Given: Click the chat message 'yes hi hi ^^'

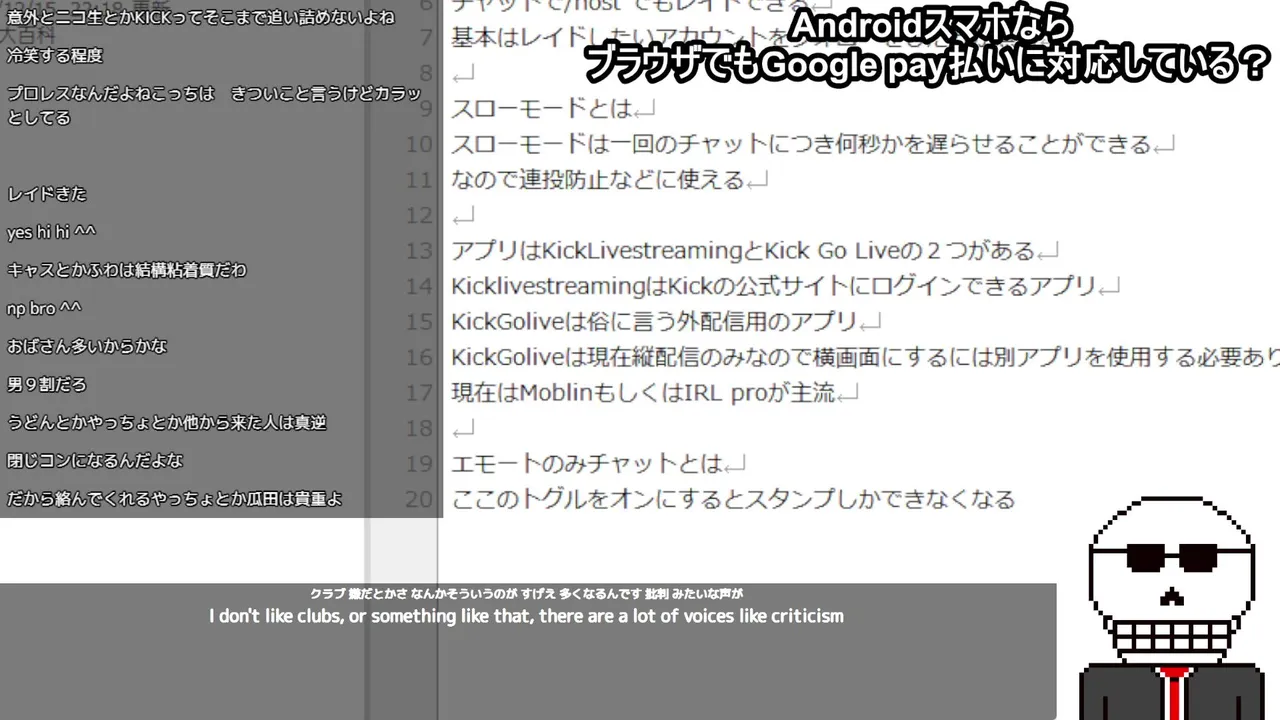Looking at the screenshot, I should click(x=51, y=232).
